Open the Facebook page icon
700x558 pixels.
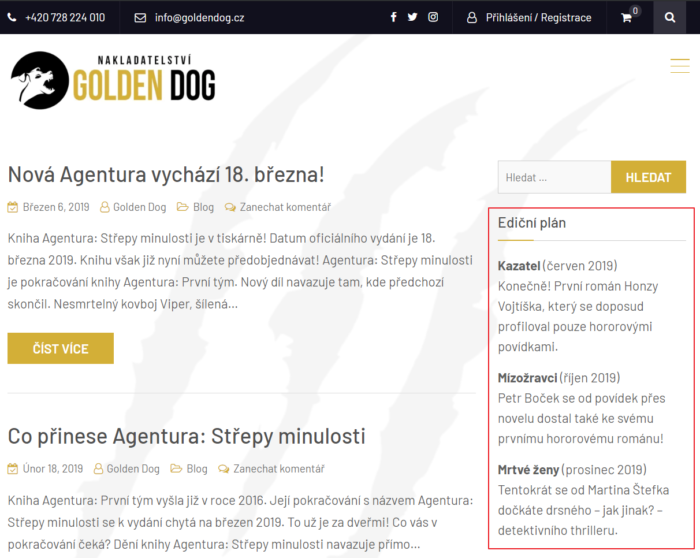(393, 17)
